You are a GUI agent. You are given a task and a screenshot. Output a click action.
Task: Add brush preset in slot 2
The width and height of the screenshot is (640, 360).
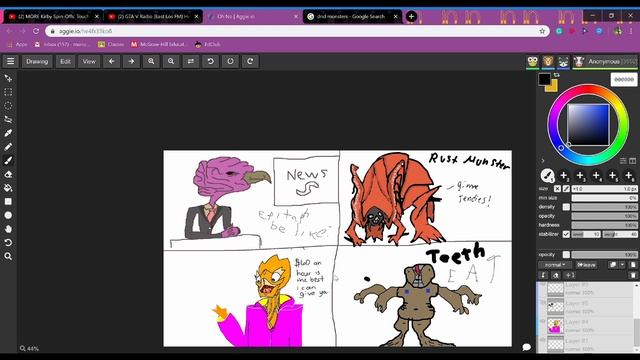(564, 176)
